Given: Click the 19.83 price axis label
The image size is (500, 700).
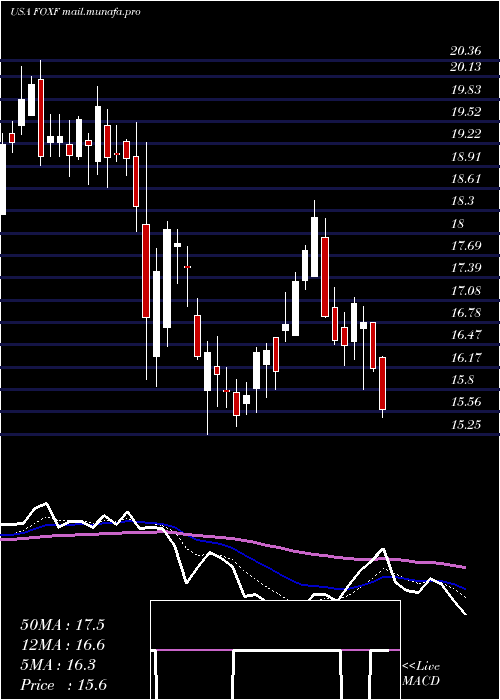Looking at the screenshot, I should pos(466,90).
